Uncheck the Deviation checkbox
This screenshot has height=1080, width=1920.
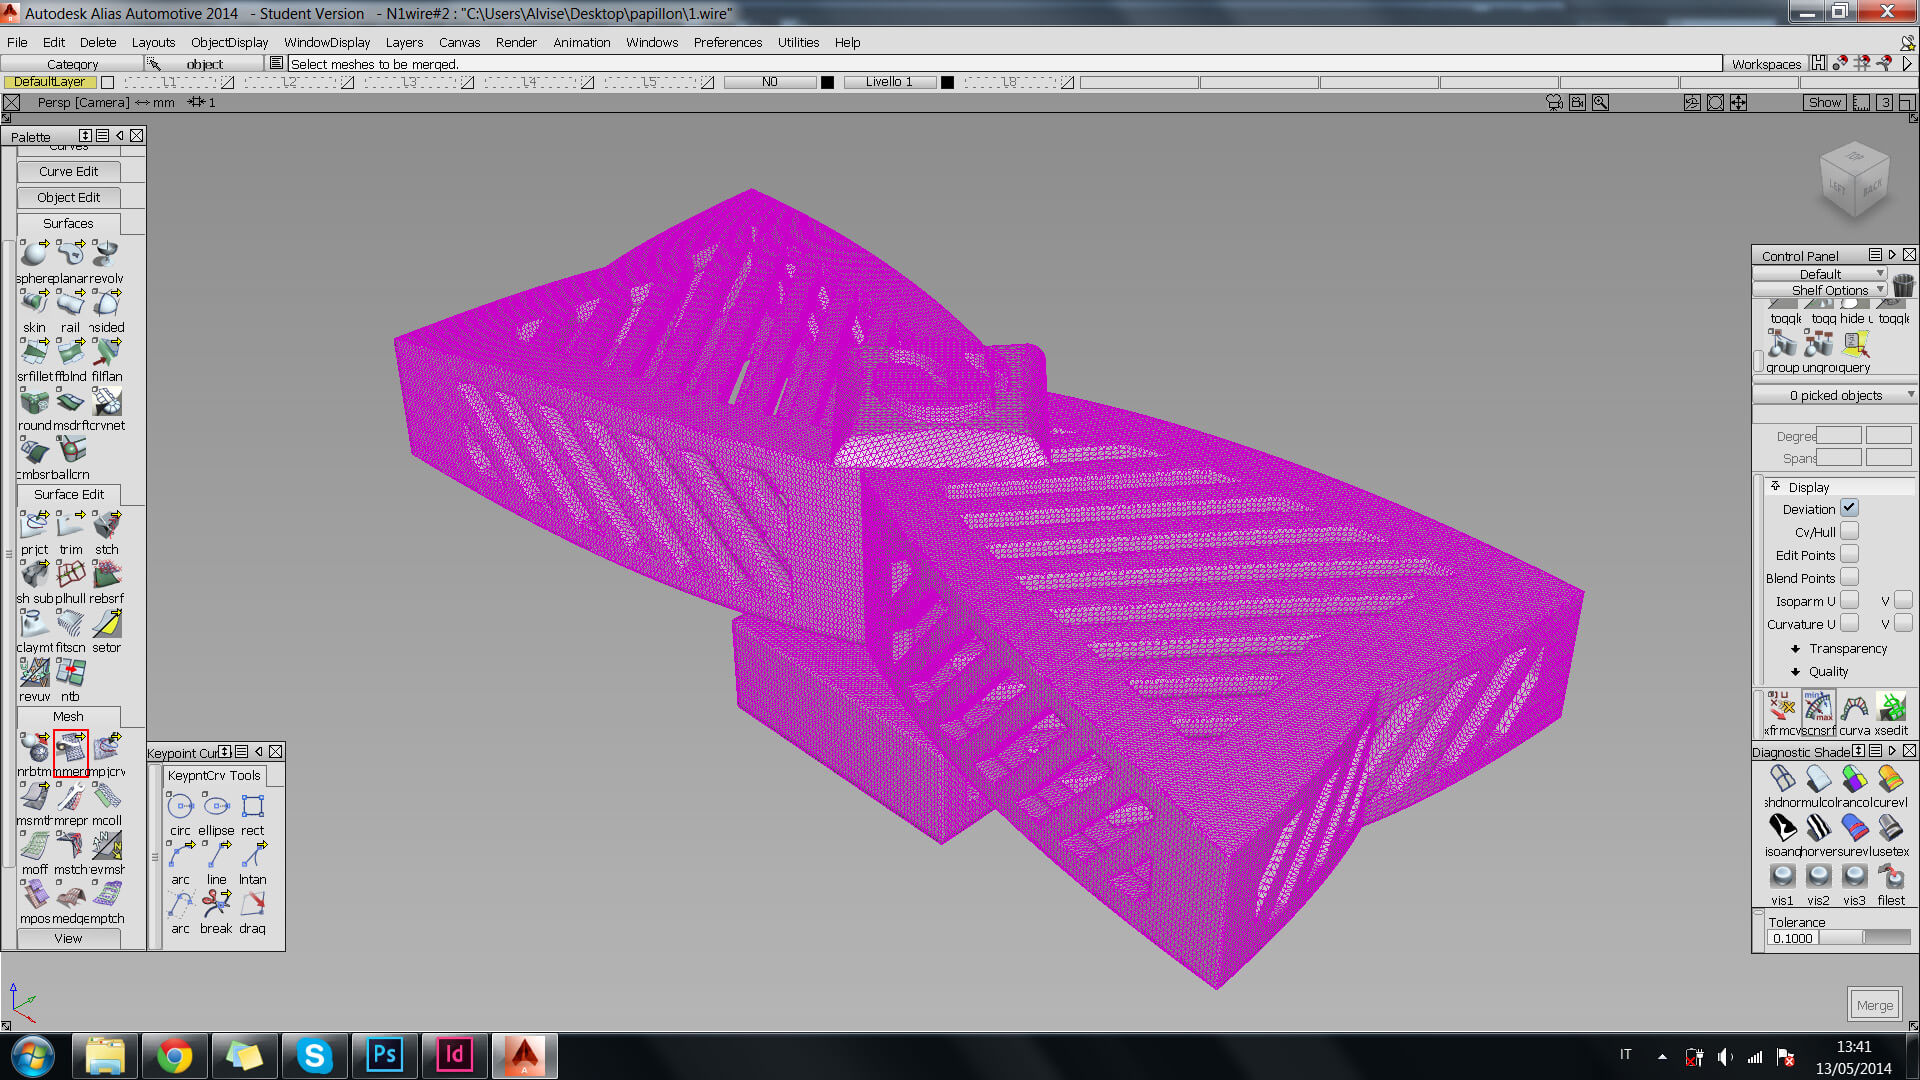click(1849, 509)
